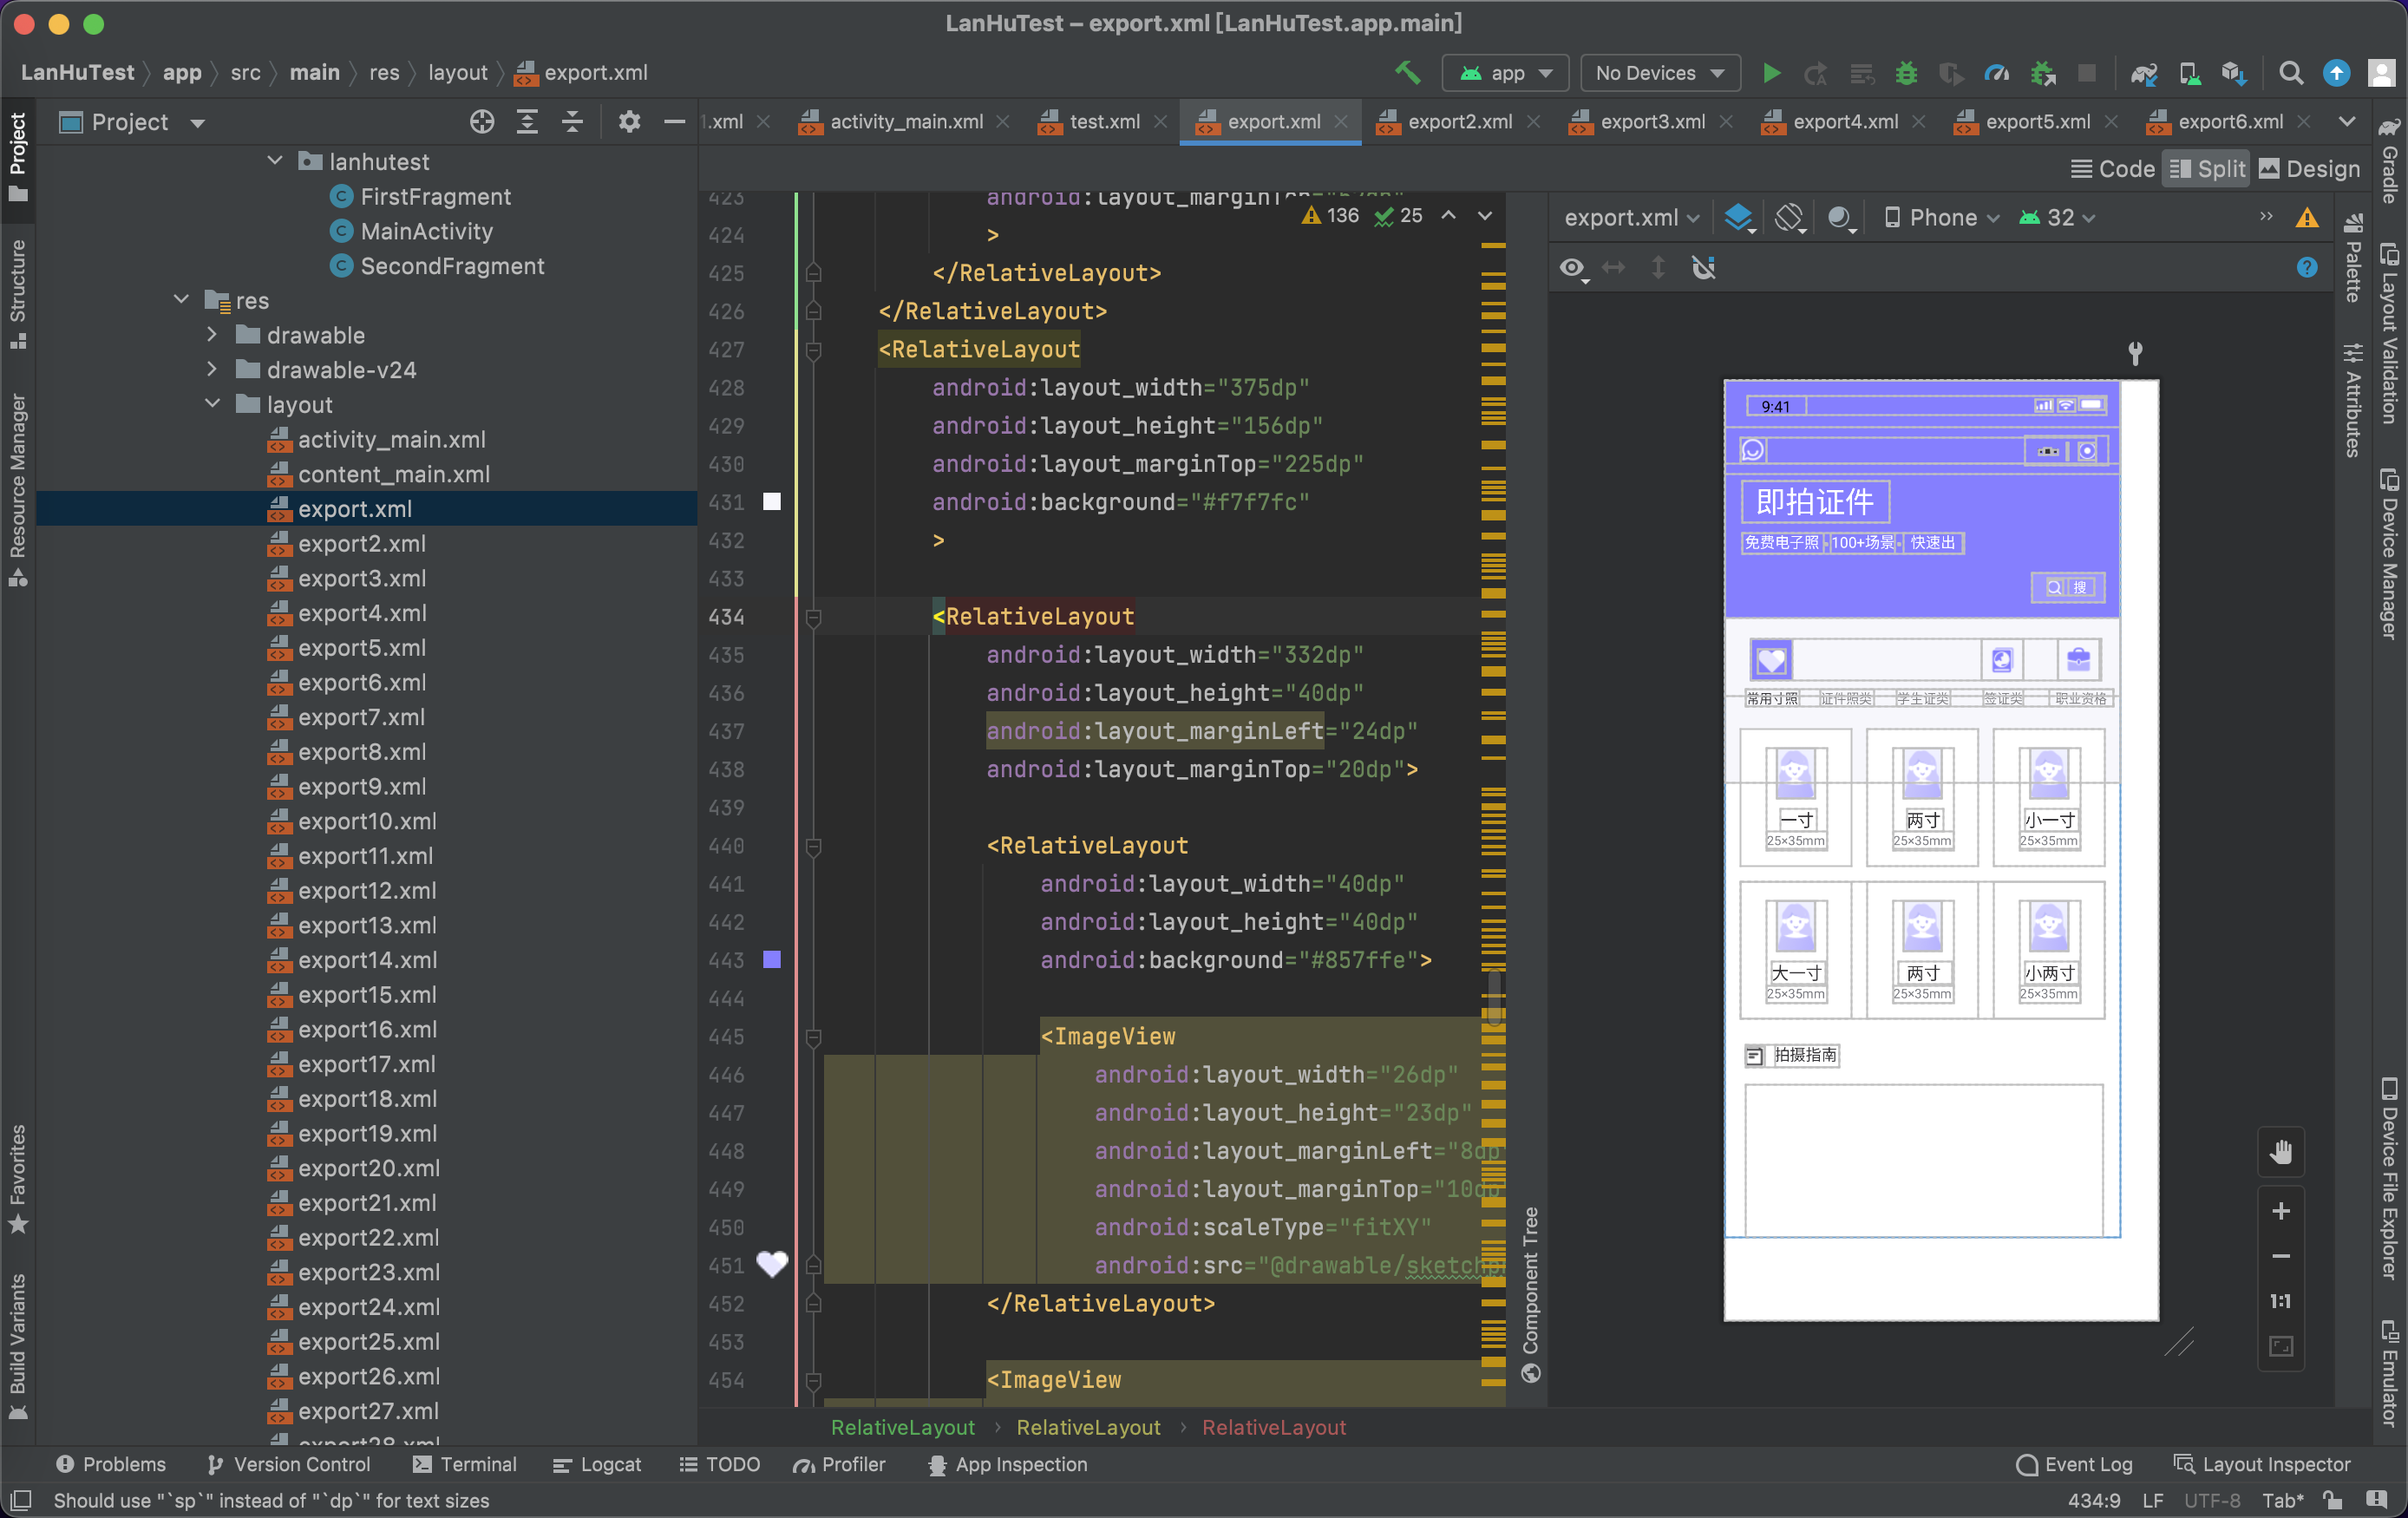Select the pan hand tool in preview

(x=2280, y=1152)
